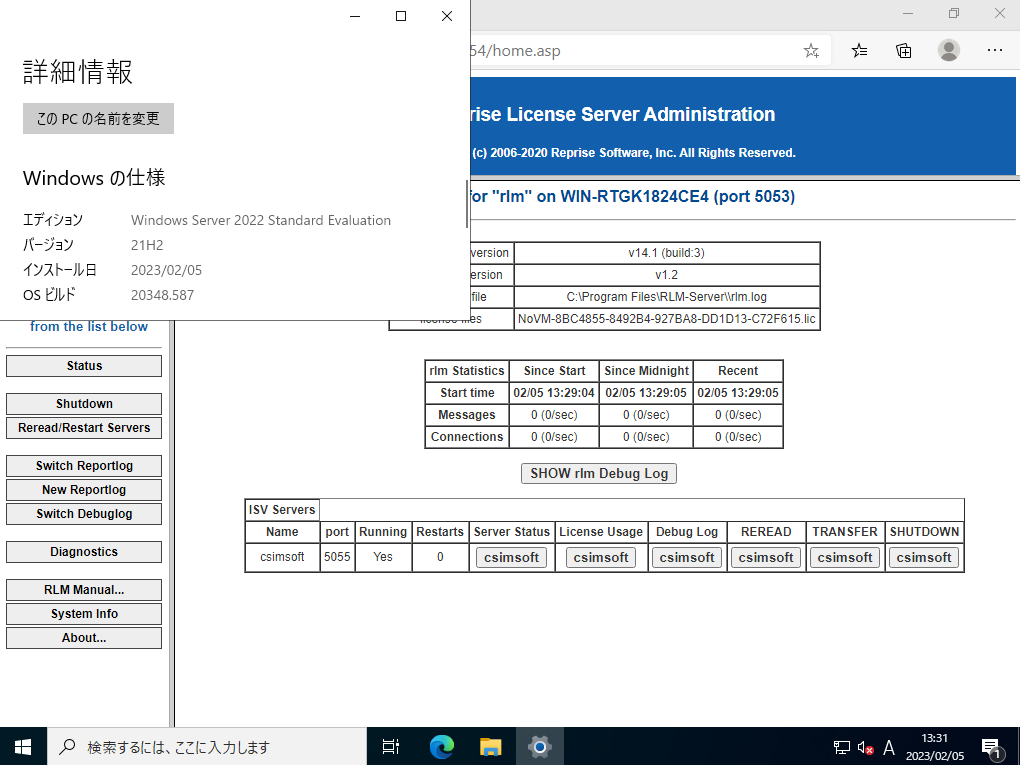1020x765 pixels.
Task: Click csimsoft button under SHUTDOWN column
Action: [924, 558]
